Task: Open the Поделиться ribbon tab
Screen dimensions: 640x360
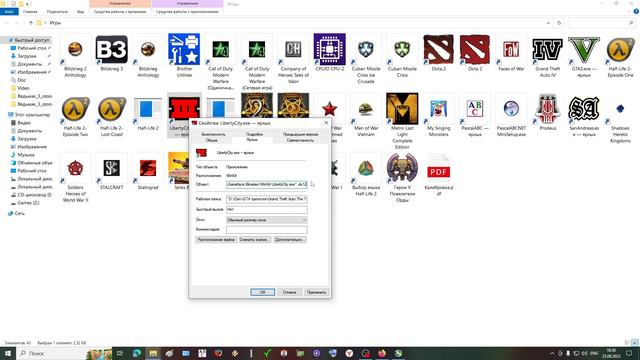Action: pos(57,12)
